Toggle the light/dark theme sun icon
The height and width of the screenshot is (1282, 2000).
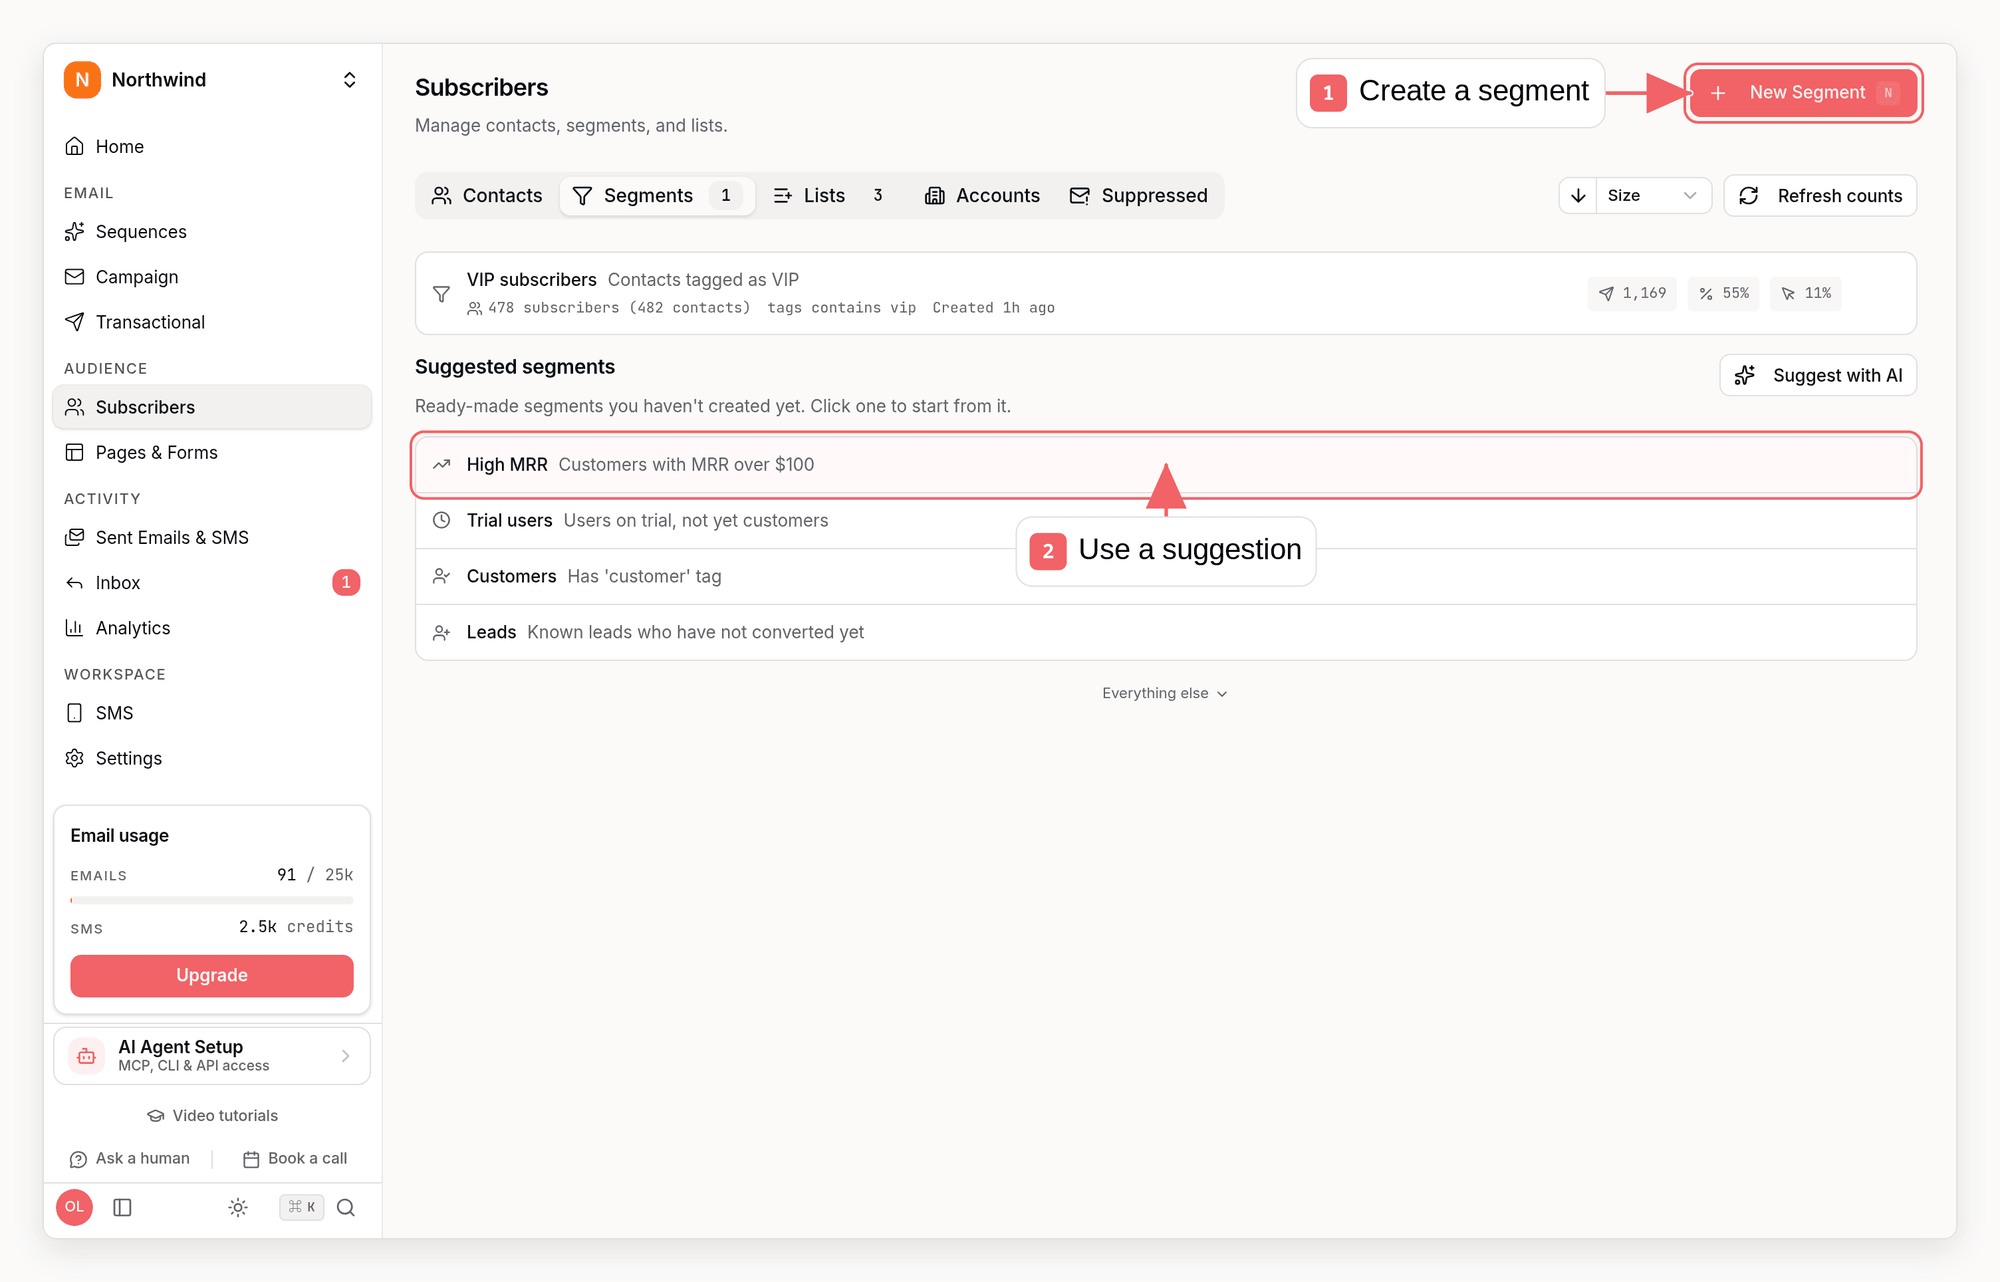point(238,1207)
